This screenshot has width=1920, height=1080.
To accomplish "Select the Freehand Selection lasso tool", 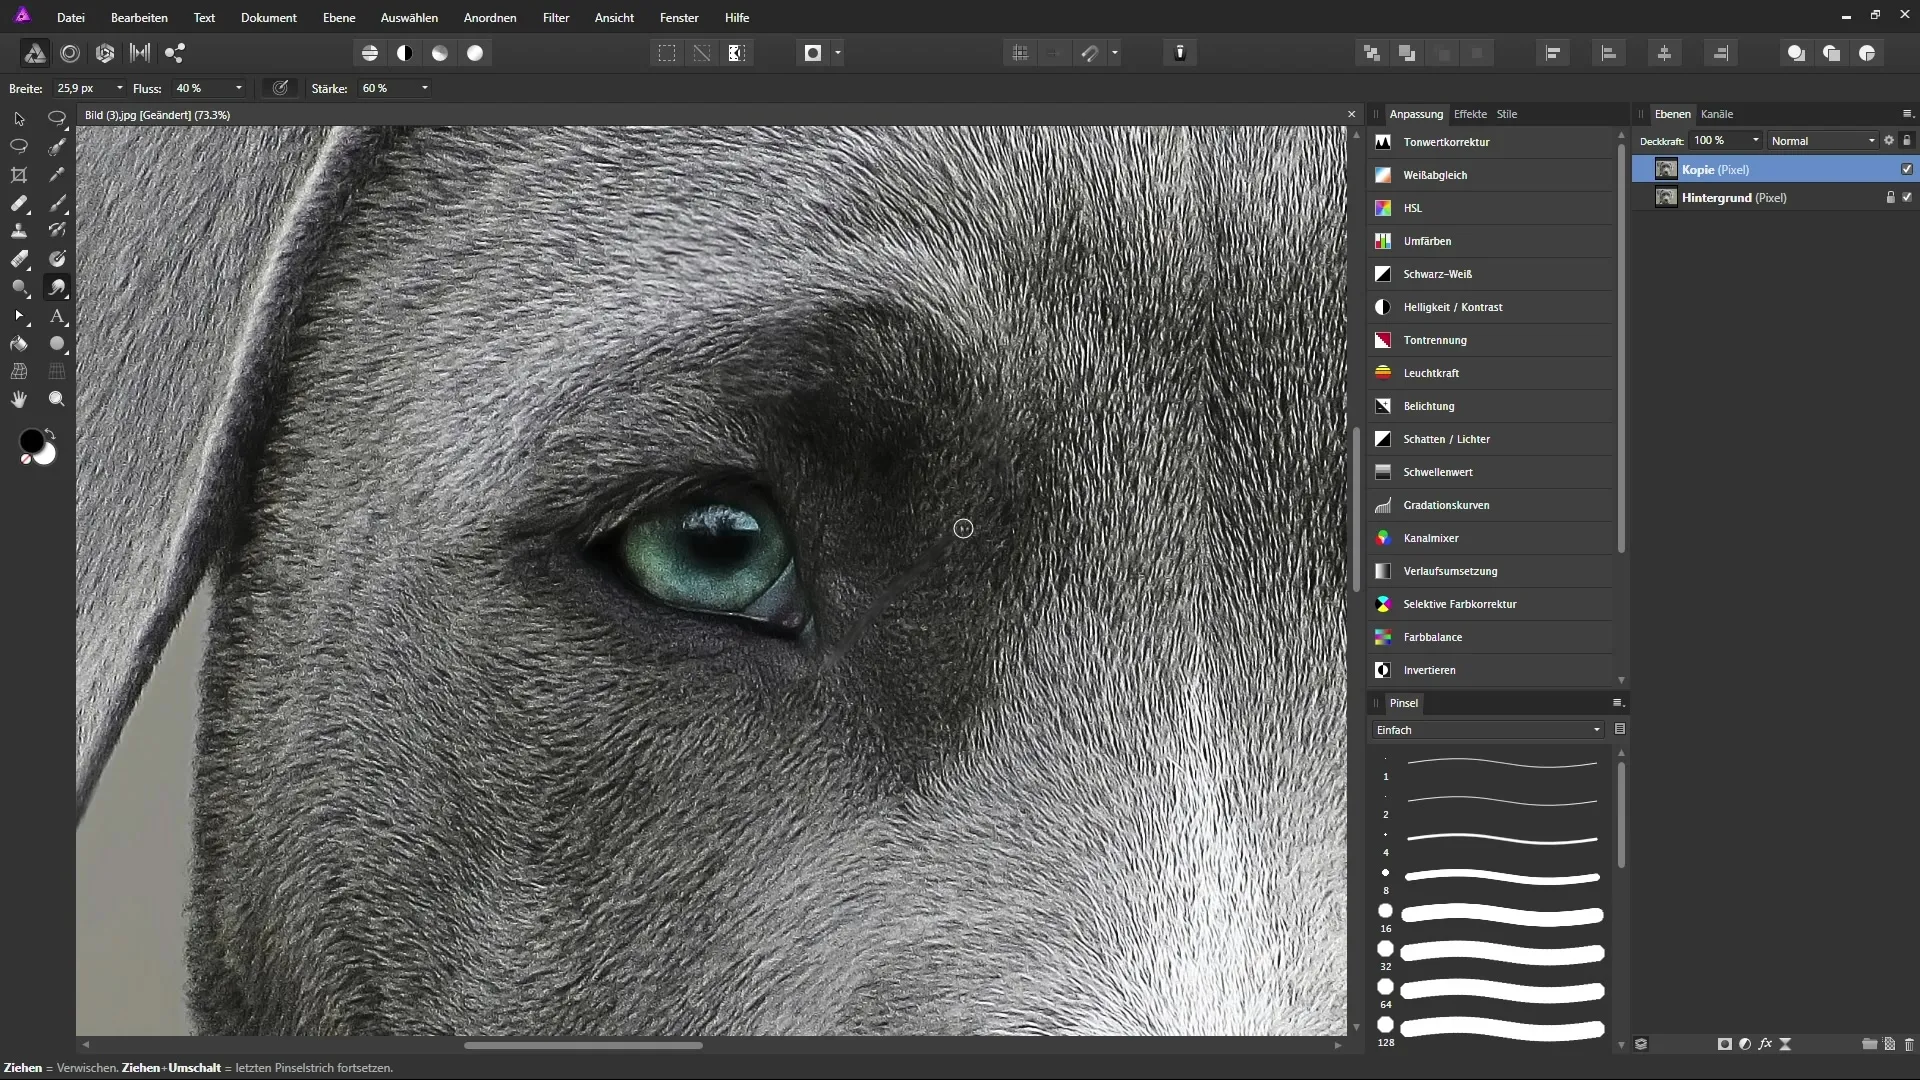I will (x=19, y=146).
